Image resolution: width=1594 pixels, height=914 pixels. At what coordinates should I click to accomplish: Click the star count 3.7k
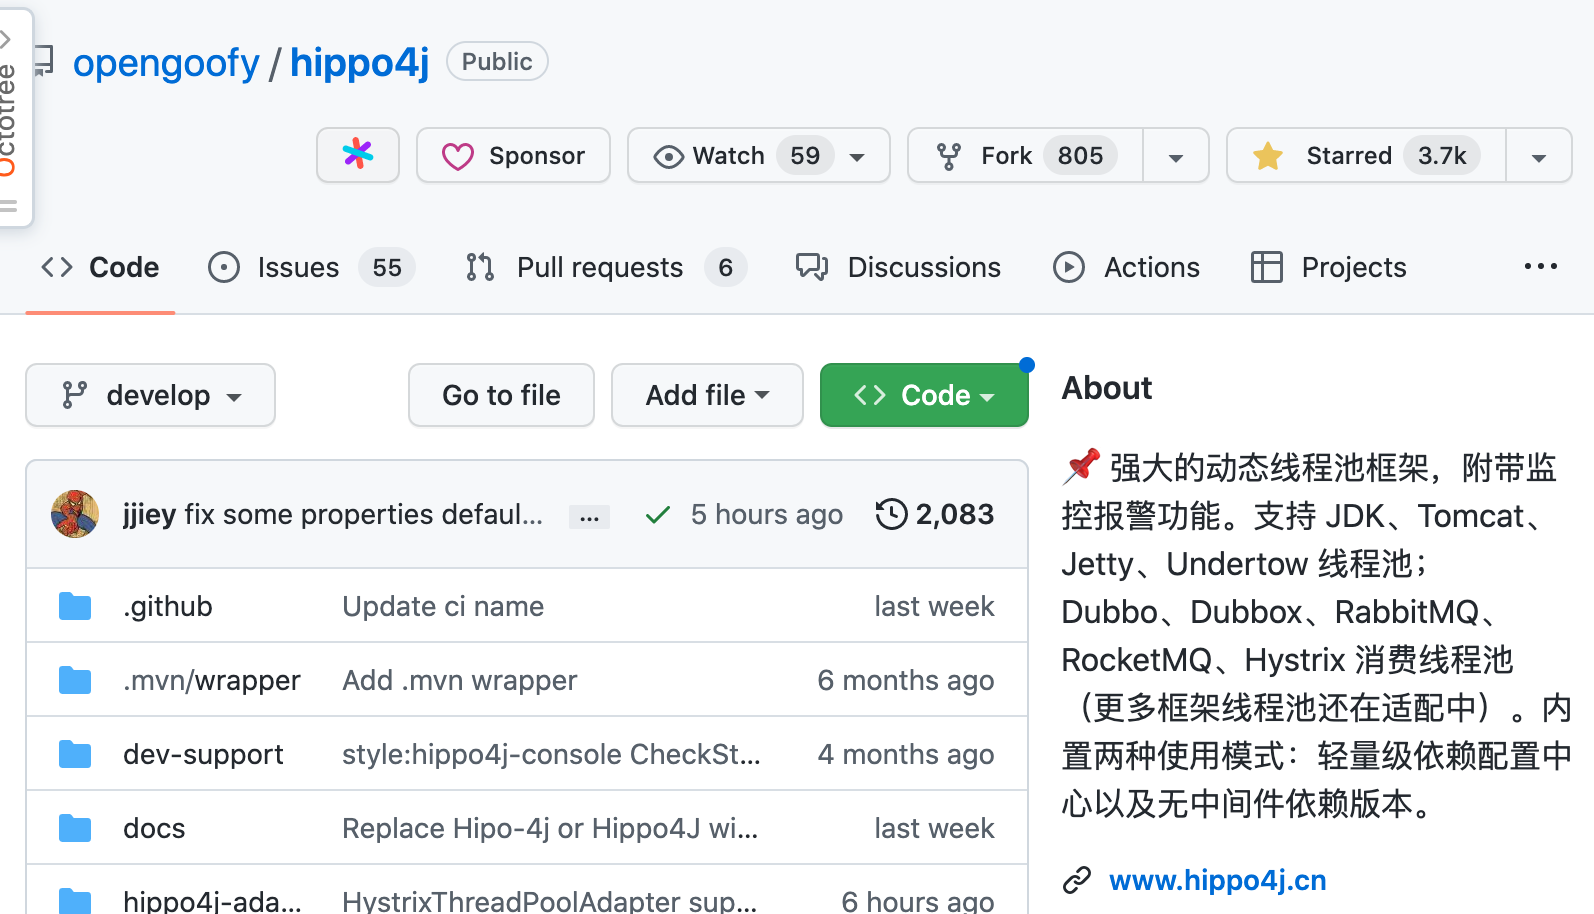(1442, 155)
